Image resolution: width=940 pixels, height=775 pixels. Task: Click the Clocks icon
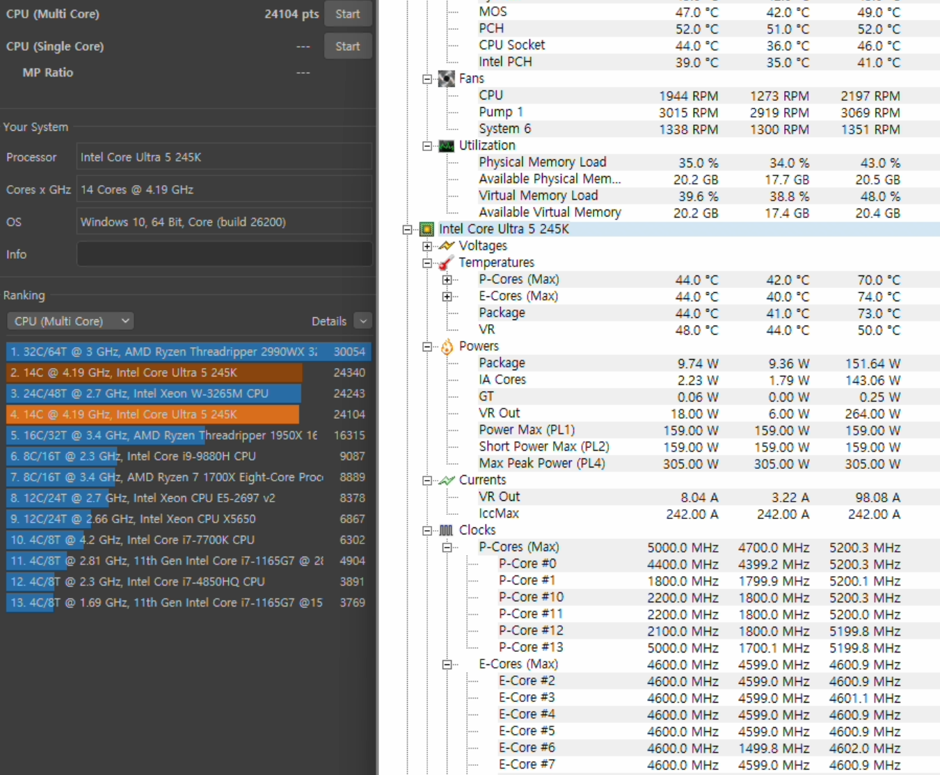point(447,530)
